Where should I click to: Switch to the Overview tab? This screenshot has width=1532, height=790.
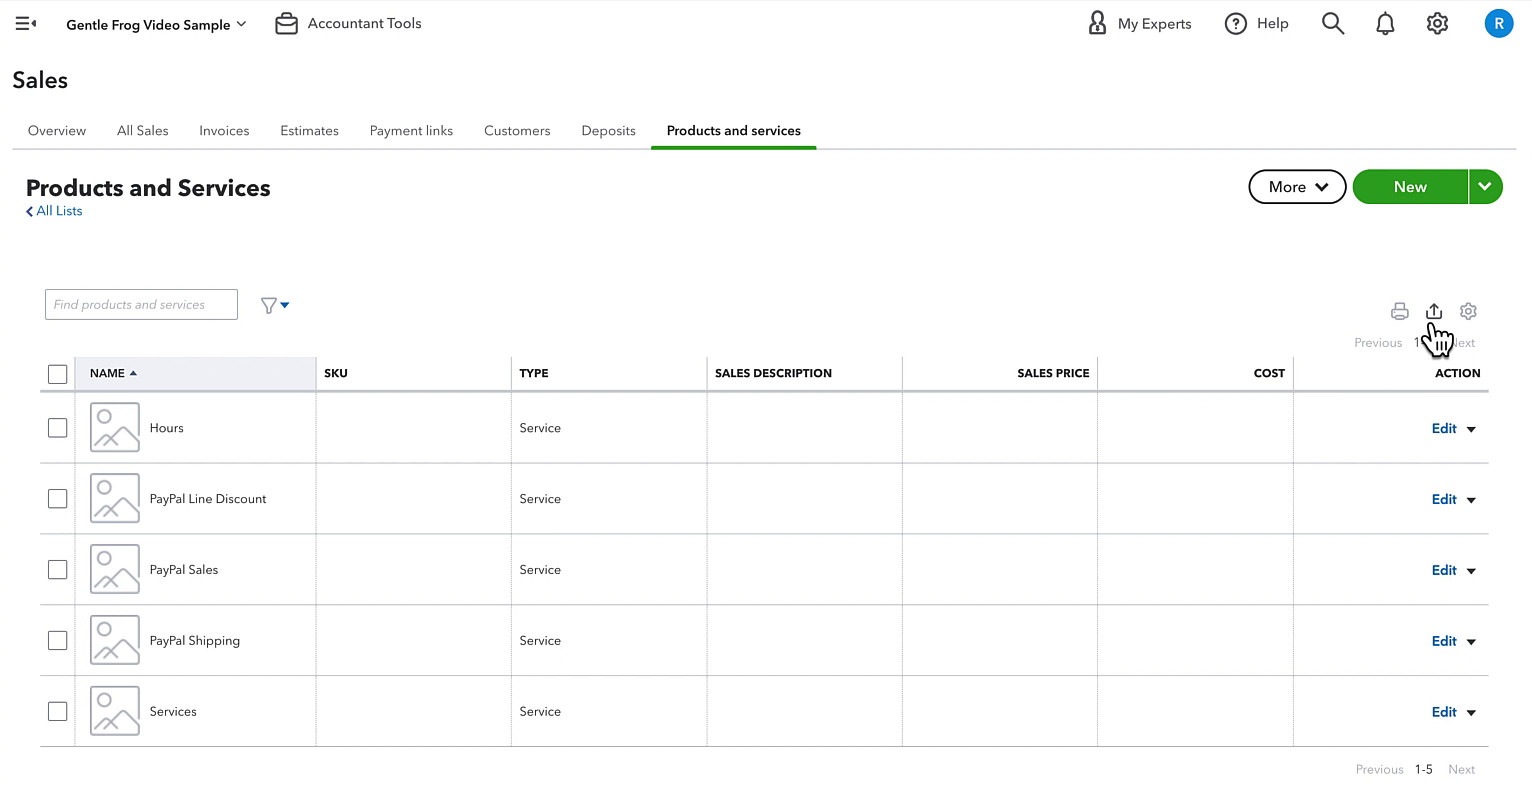(x=57, y=131)
